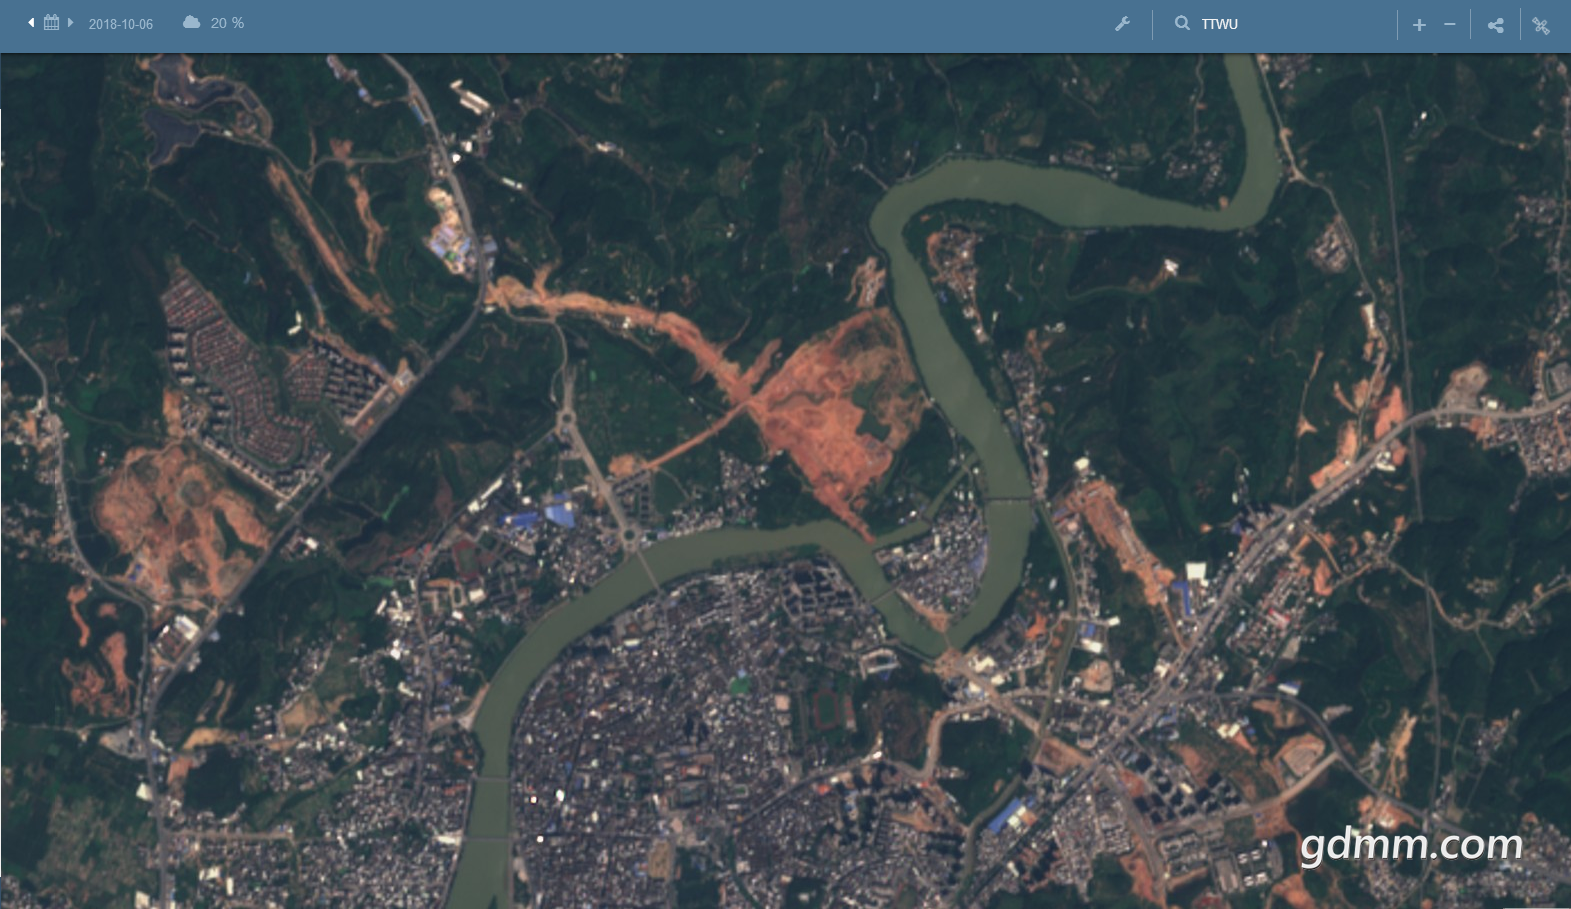Open the wrench settings tool
Screen dimensions: 1571x909
1122,24
